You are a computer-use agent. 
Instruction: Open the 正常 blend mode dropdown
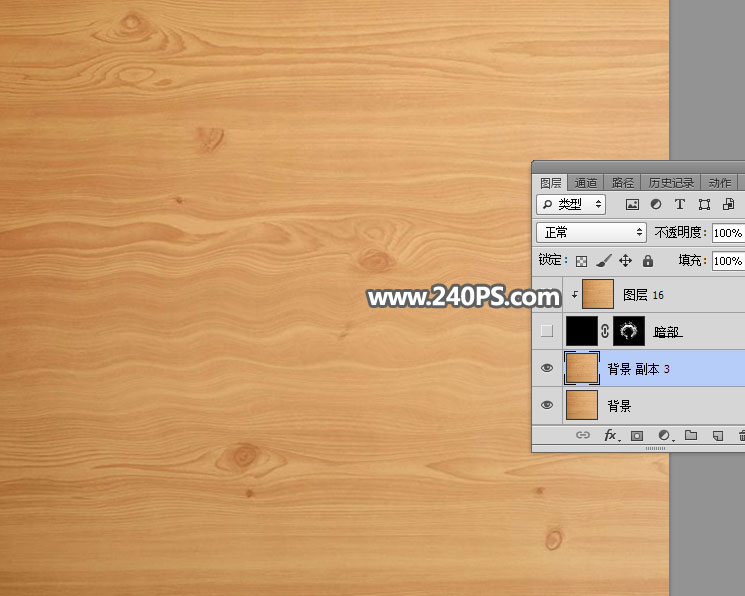(592, 232)
